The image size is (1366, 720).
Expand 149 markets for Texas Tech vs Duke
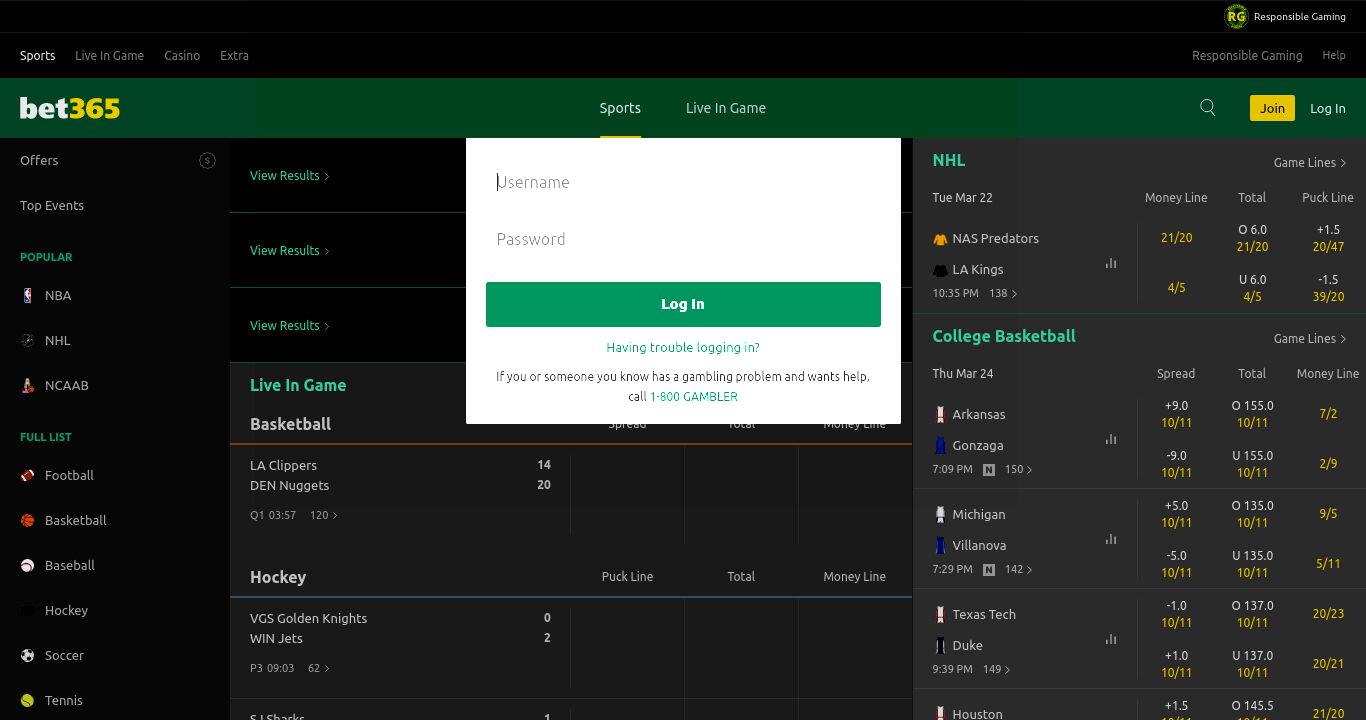pyautogui.click(x=997, y=669)
